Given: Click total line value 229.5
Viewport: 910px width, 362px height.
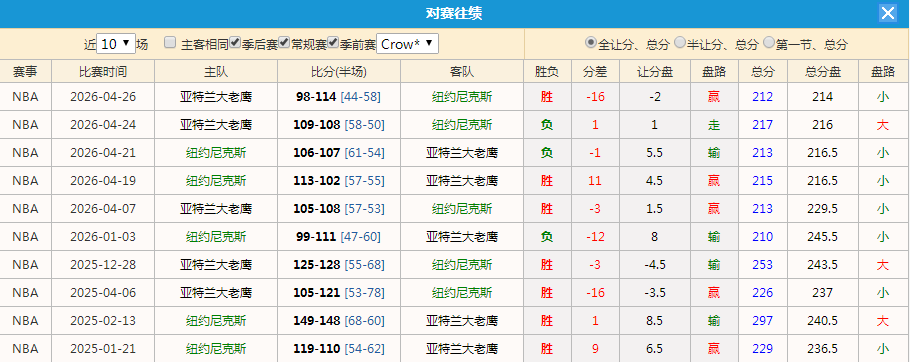Looking at the screenshot, I should 822,208.
